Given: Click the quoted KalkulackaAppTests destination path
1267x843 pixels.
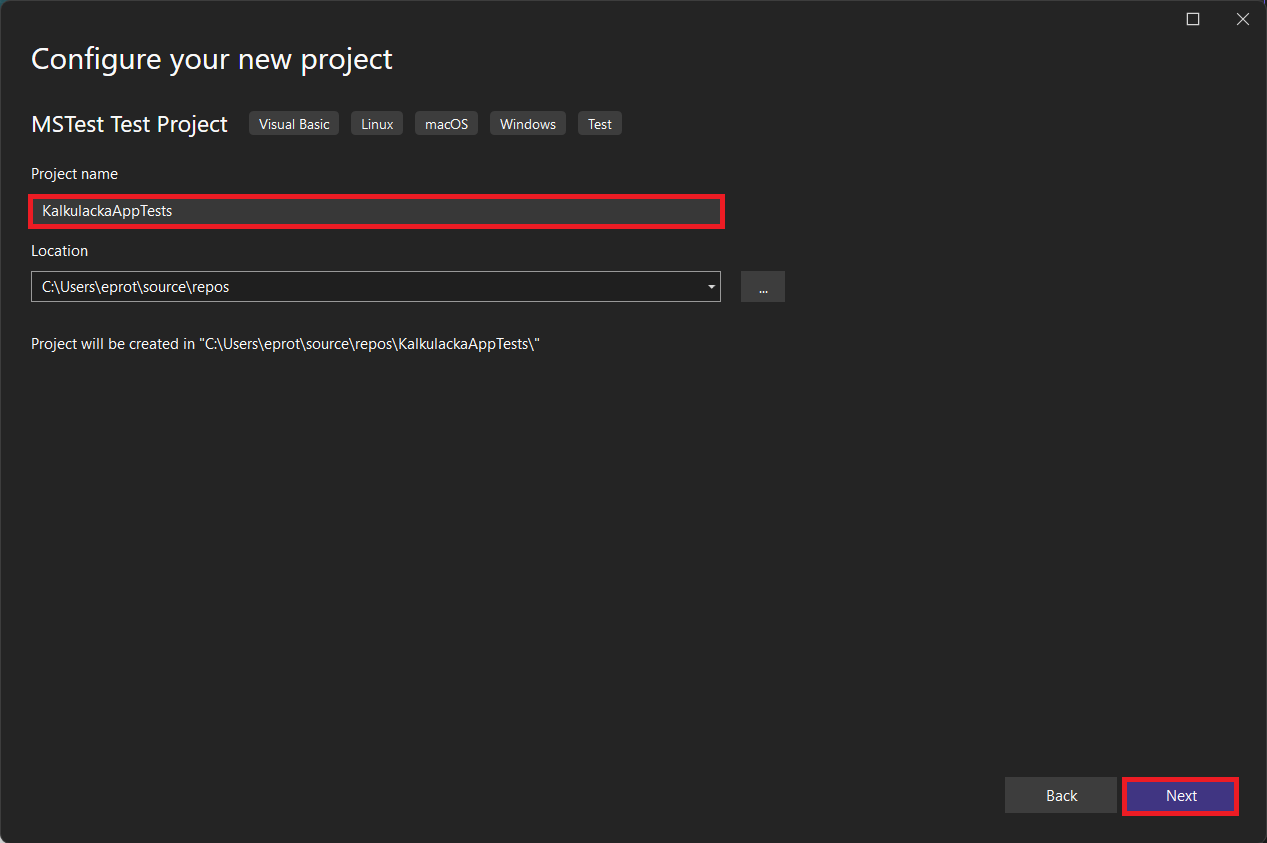Looking at the screenshot, I should (370, 344).
